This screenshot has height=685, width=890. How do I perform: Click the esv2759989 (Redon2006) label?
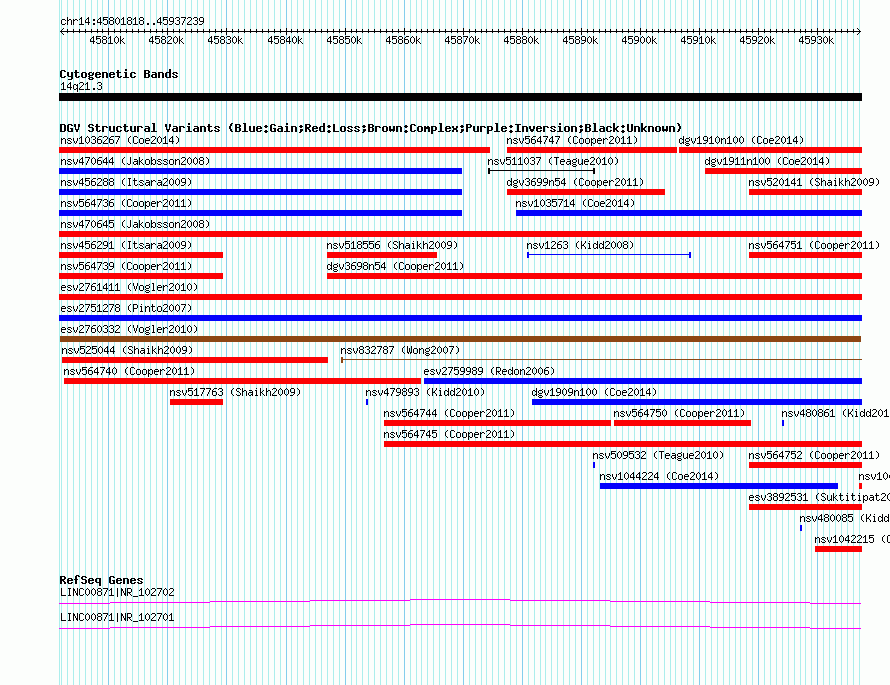coord(489,371)
